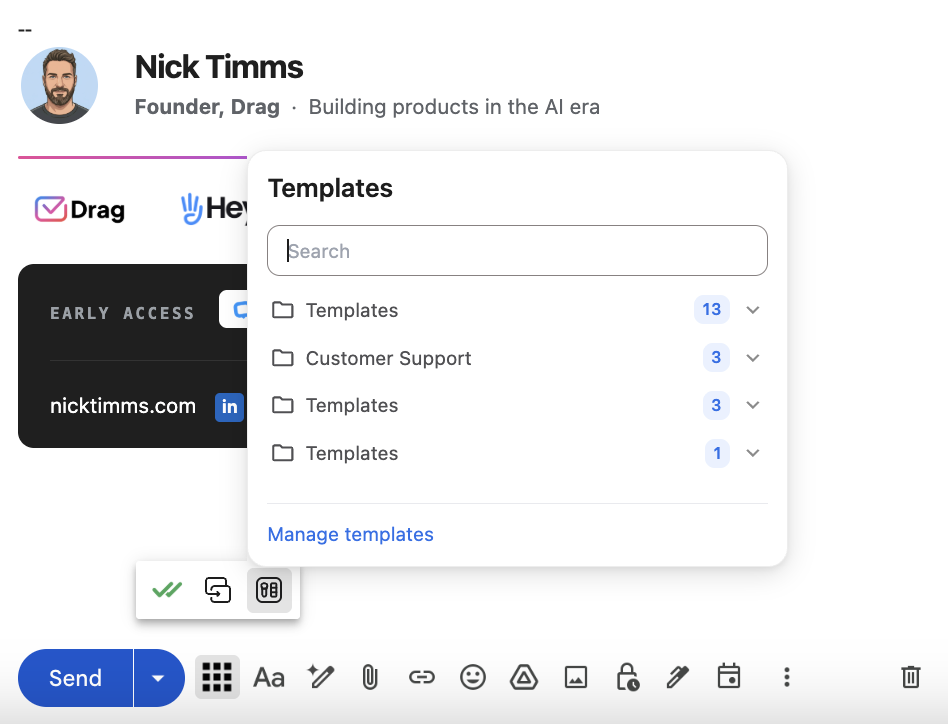The image size is (948, 724).
Task: Click the nicktimms.com link in signature
Action: point(123,406)
